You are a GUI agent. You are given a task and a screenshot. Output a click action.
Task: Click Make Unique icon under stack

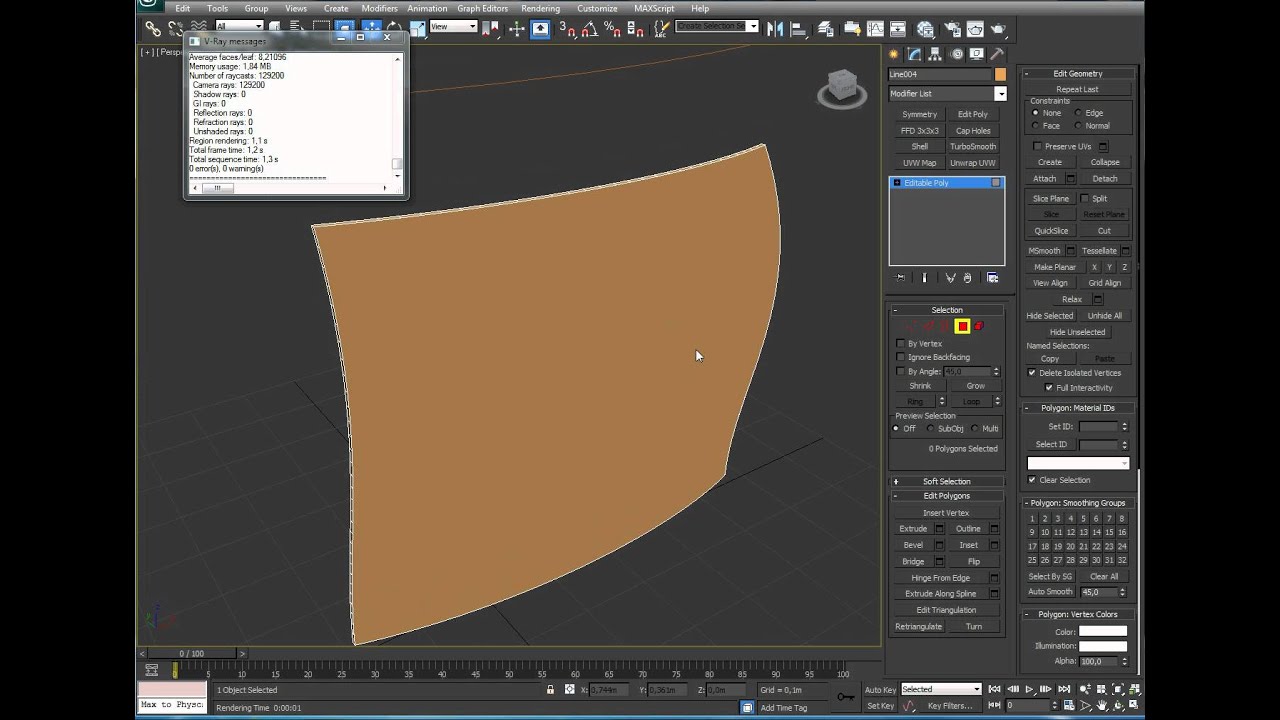tap(950, 278)
